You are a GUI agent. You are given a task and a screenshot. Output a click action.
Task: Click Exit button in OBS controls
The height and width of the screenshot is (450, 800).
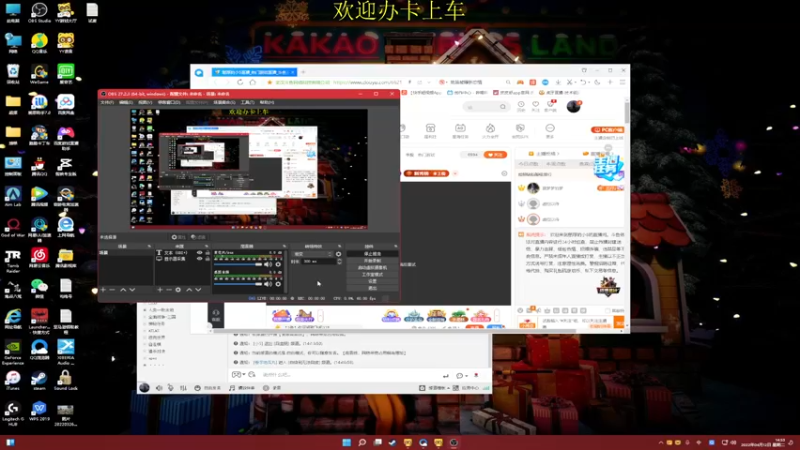tap(372, 288)
